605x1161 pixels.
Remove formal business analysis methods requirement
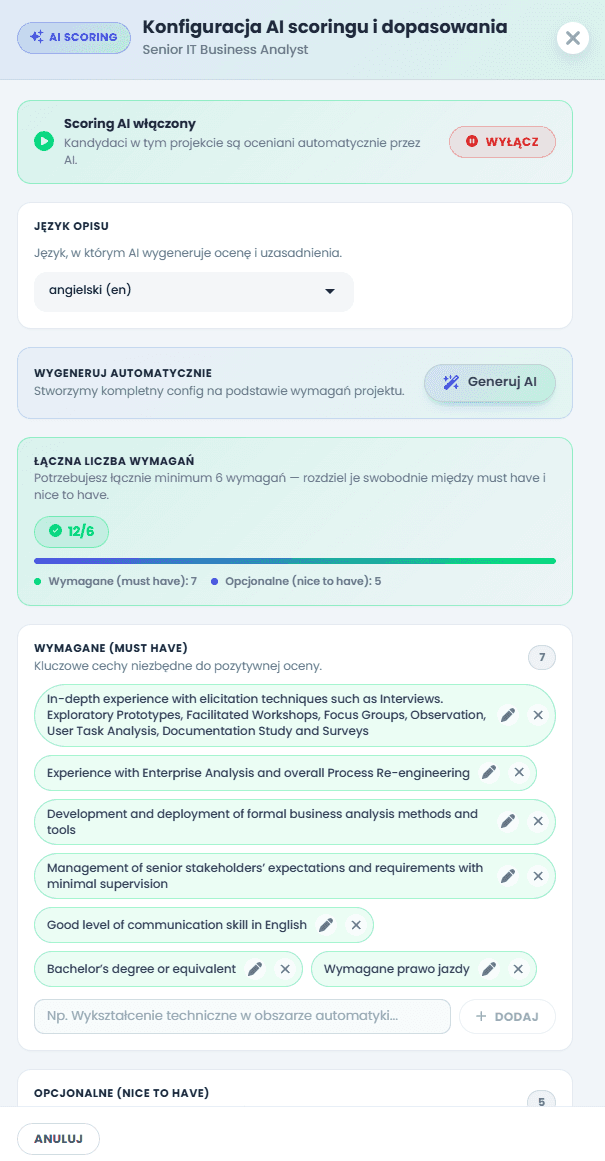538,821
